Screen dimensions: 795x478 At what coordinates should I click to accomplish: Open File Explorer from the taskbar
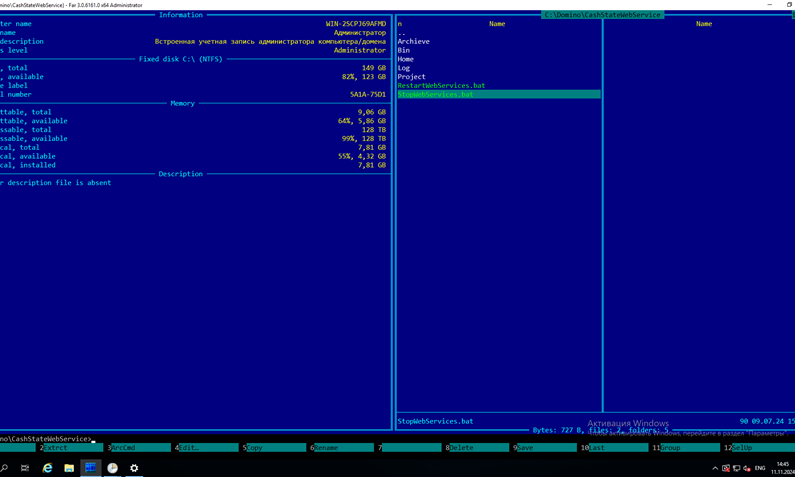click(69, 468)
